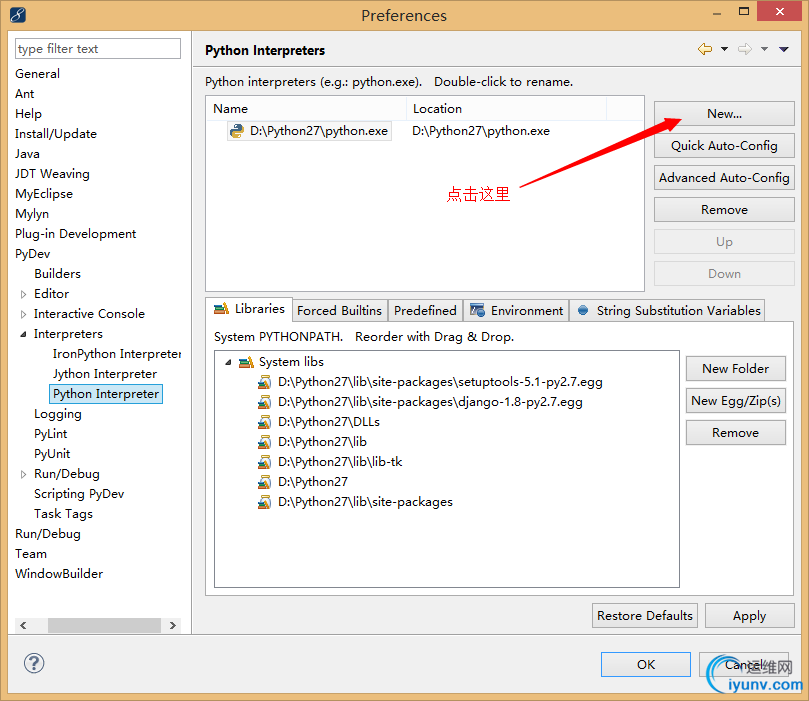Open the Predefined tab
The height and width of the screenshot is (701, 809).
point(425,311)
